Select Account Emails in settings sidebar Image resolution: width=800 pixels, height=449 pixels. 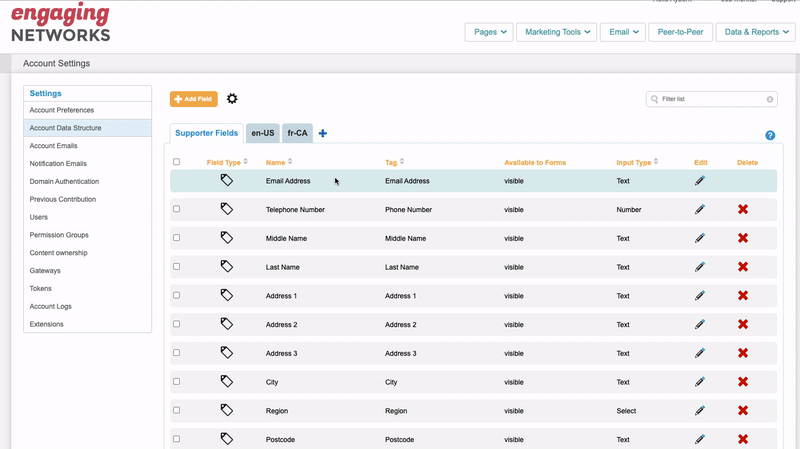coord(54,146)
